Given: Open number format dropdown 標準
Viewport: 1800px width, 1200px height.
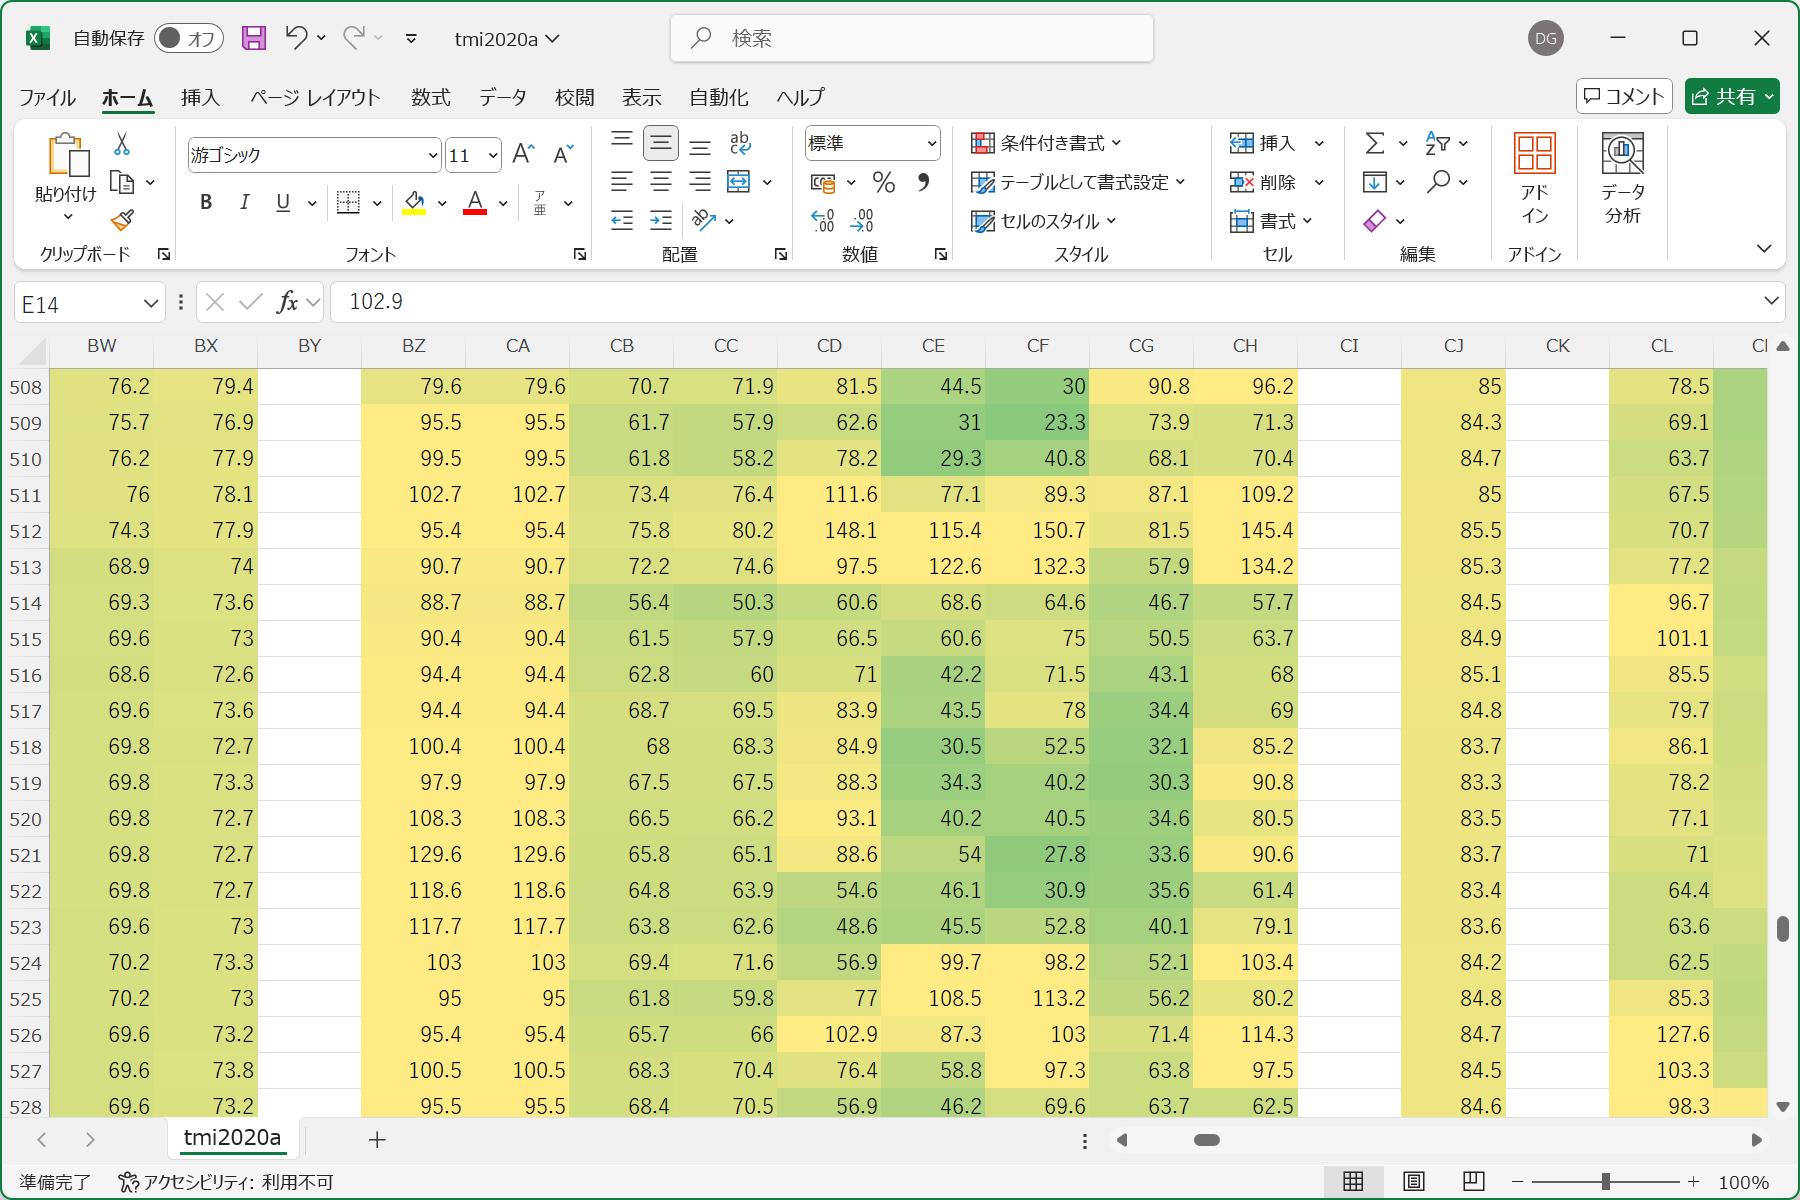Looking at the screenshot, I should pyautogui.click(x=931, y=143).
